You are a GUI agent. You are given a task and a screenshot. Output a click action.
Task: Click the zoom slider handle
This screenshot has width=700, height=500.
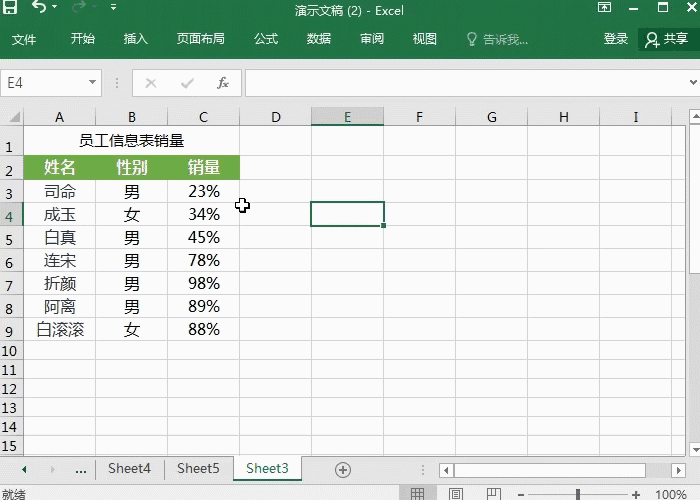tap(578, 494)
